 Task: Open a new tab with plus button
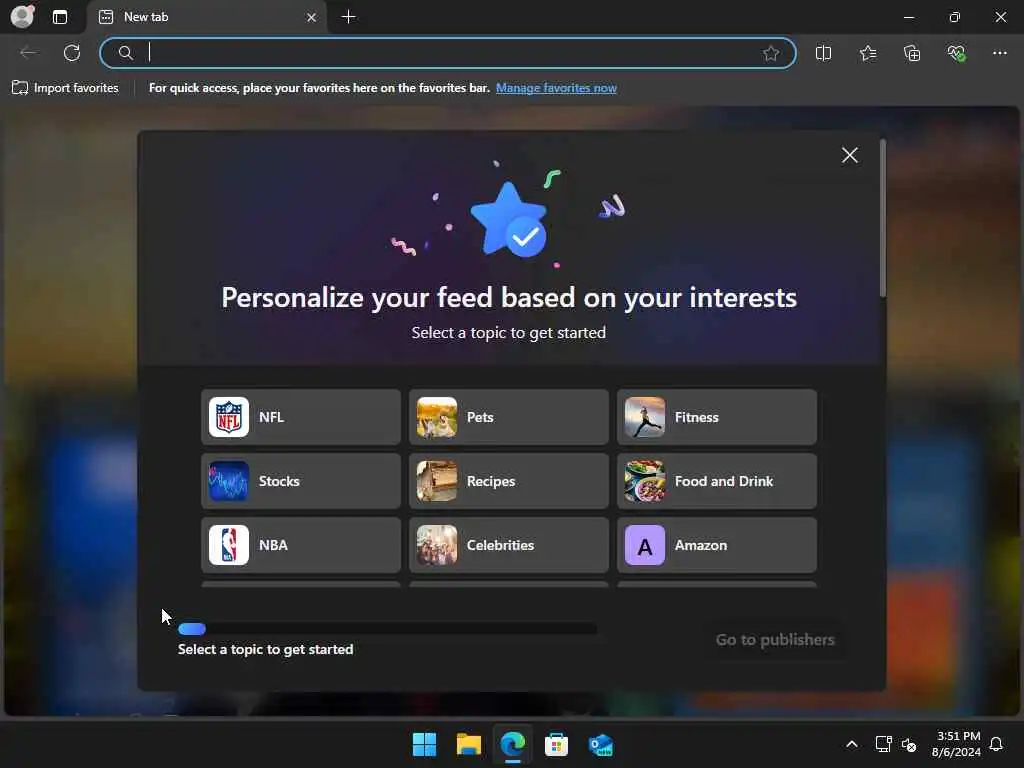click(x=349, y=17)
